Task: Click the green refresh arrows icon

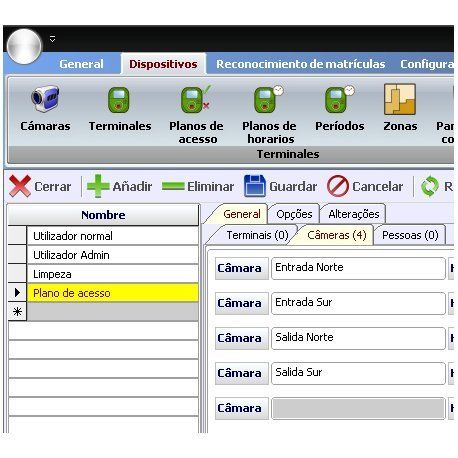Action: coord(429,186)
